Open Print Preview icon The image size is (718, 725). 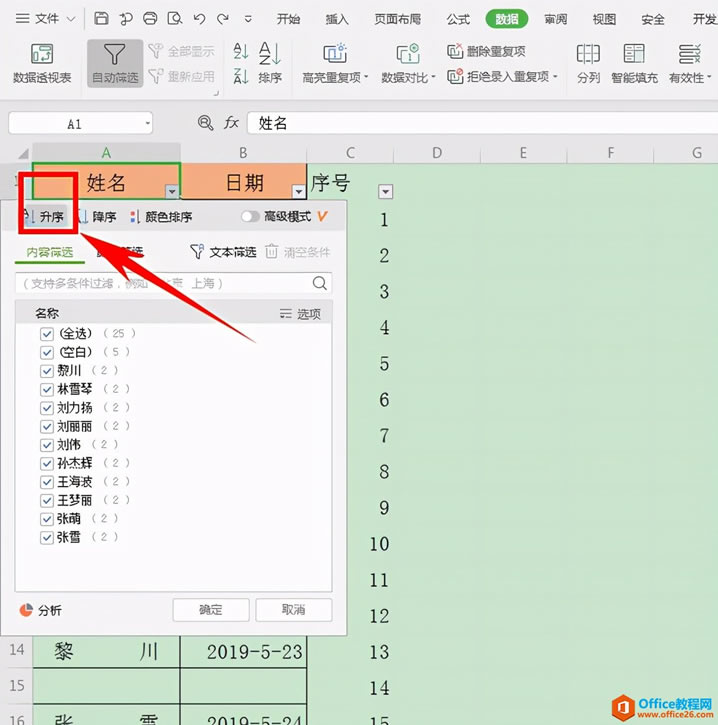tap(175, 18)
